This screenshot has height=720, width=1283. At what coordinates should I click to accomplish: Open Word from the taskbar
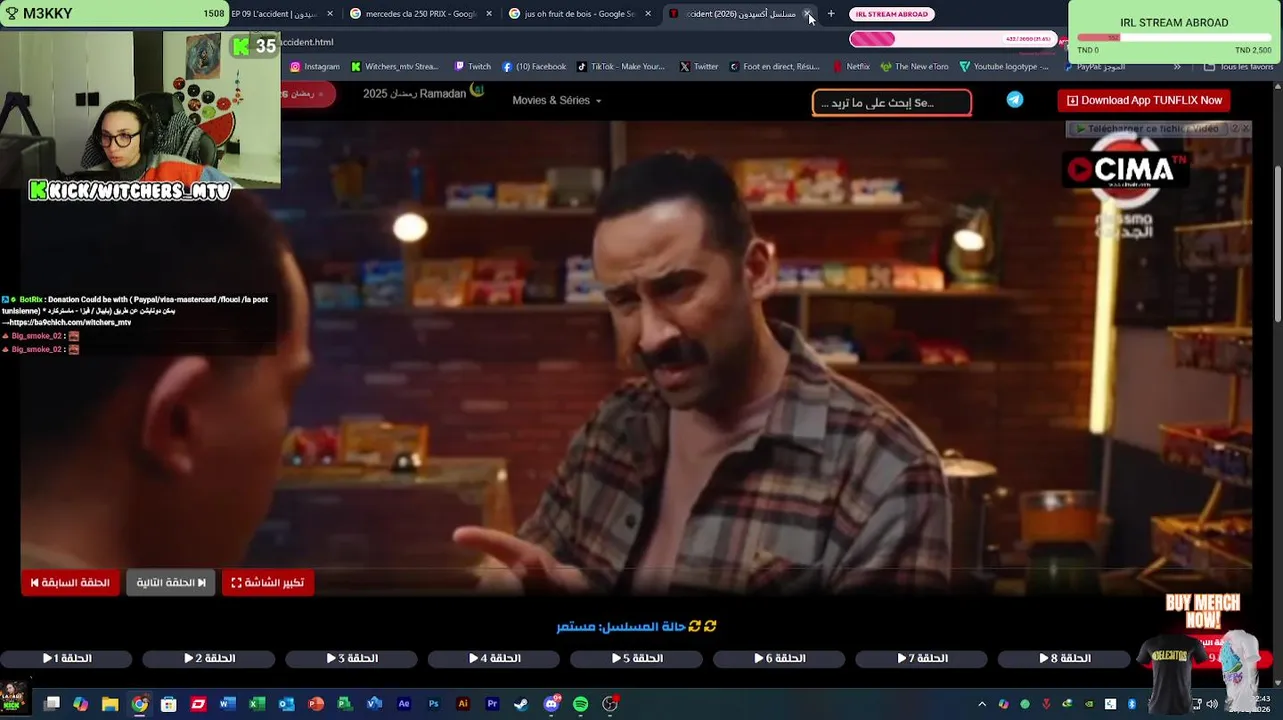pyautogui.click(x=227, y=704)
